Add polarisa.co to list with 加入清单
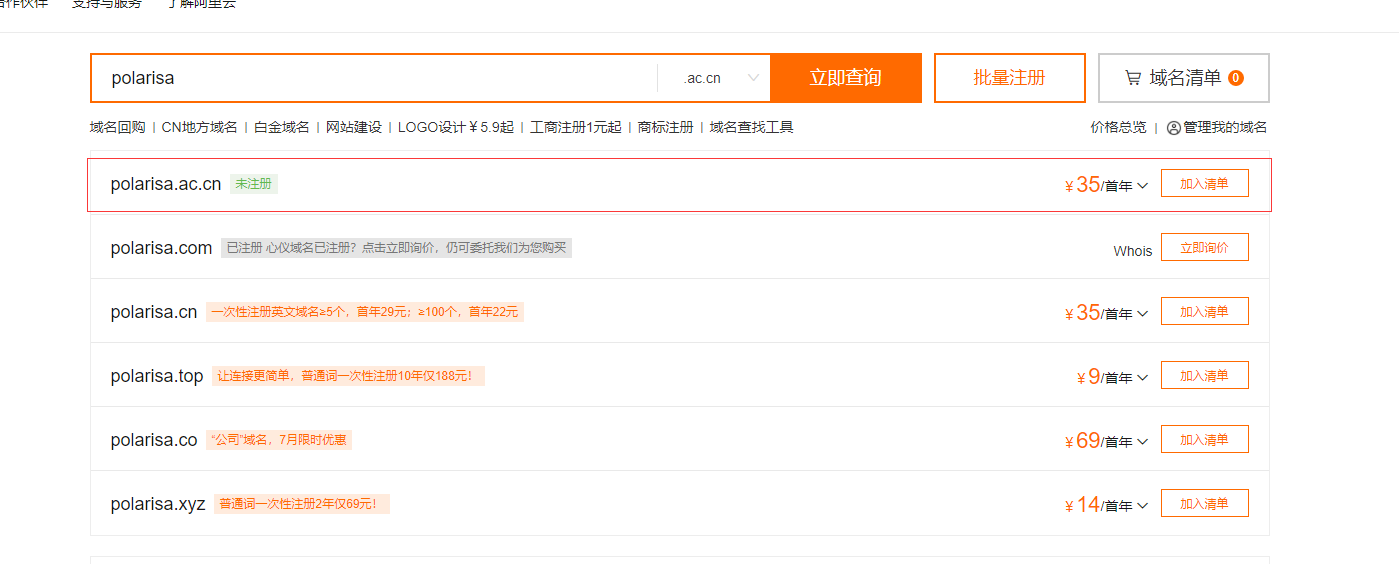The width and height of the screenshot is (1399, 564). pyautogui.click(x=1204, y=440)
